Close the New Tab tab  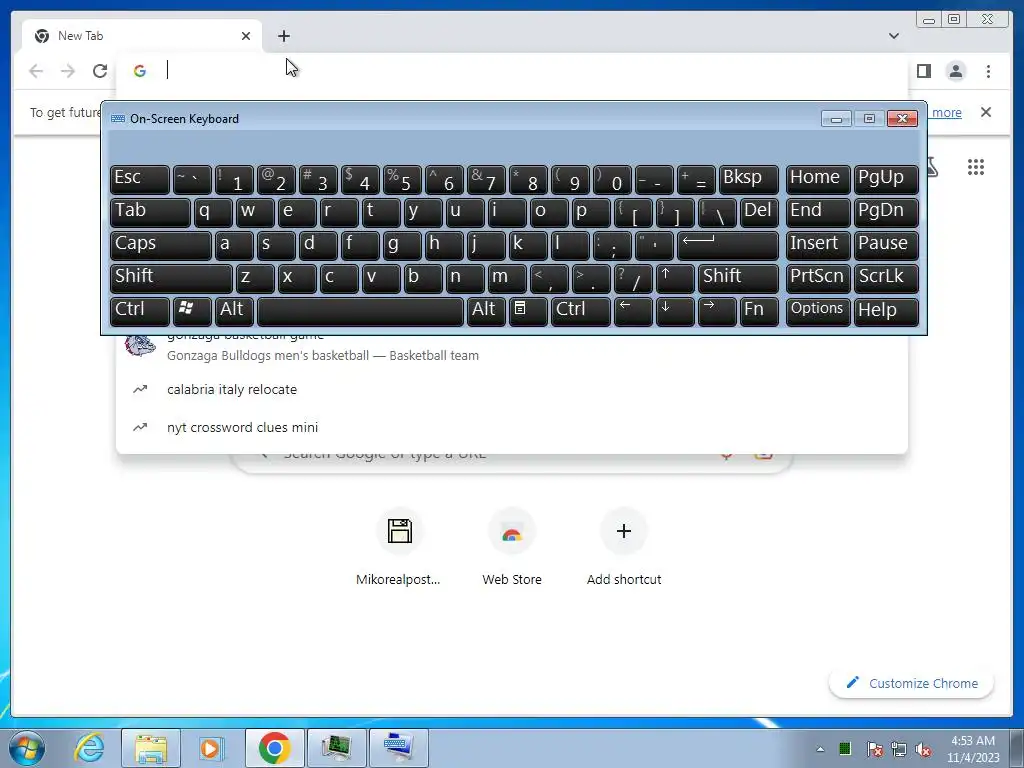click(246, 36)
